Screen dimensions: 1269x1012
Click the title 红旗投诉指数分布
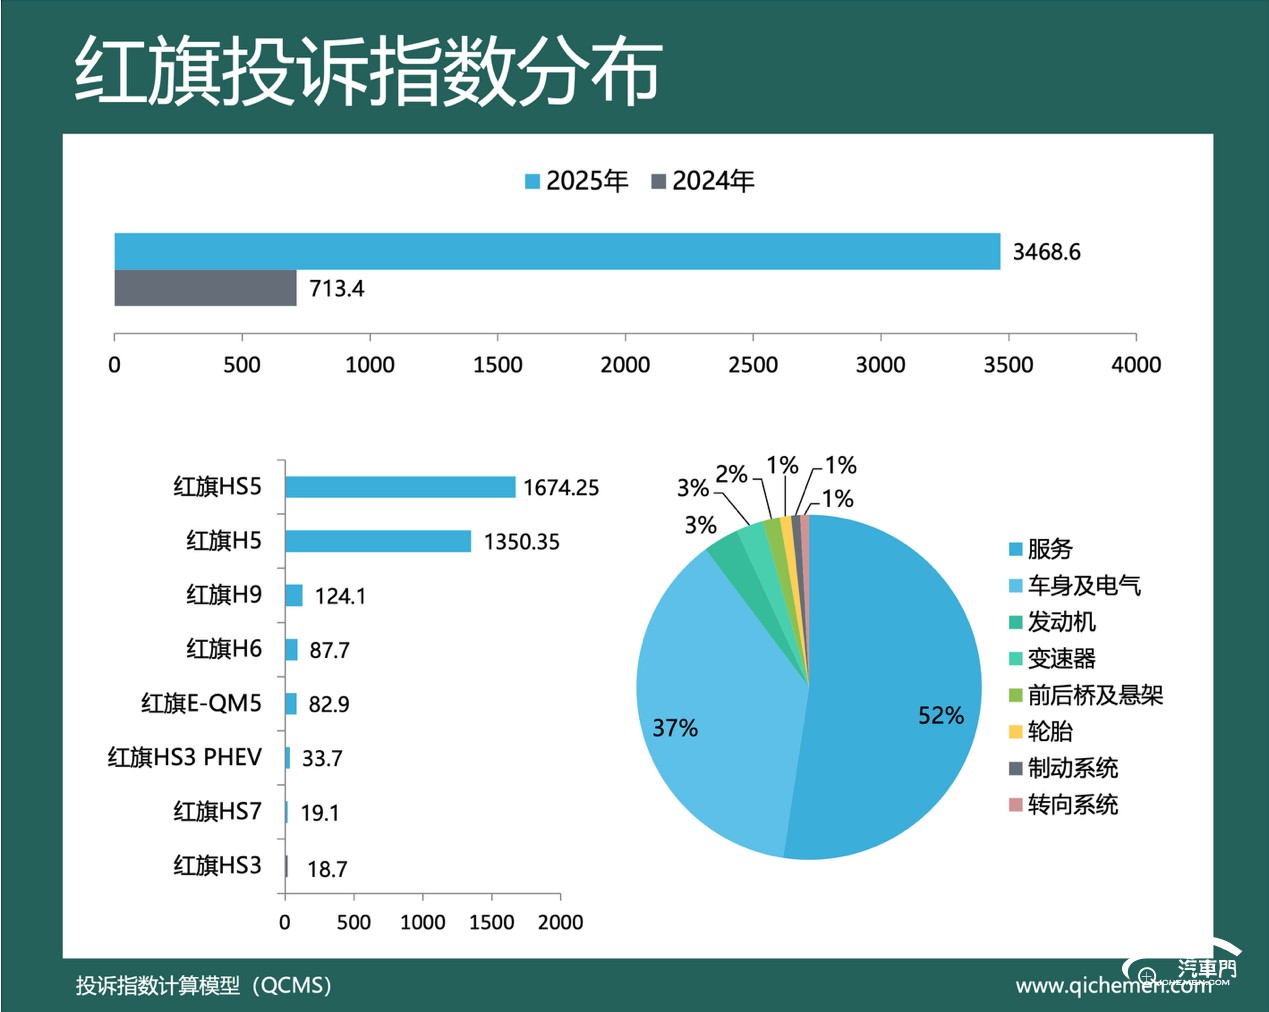point(368,72)
